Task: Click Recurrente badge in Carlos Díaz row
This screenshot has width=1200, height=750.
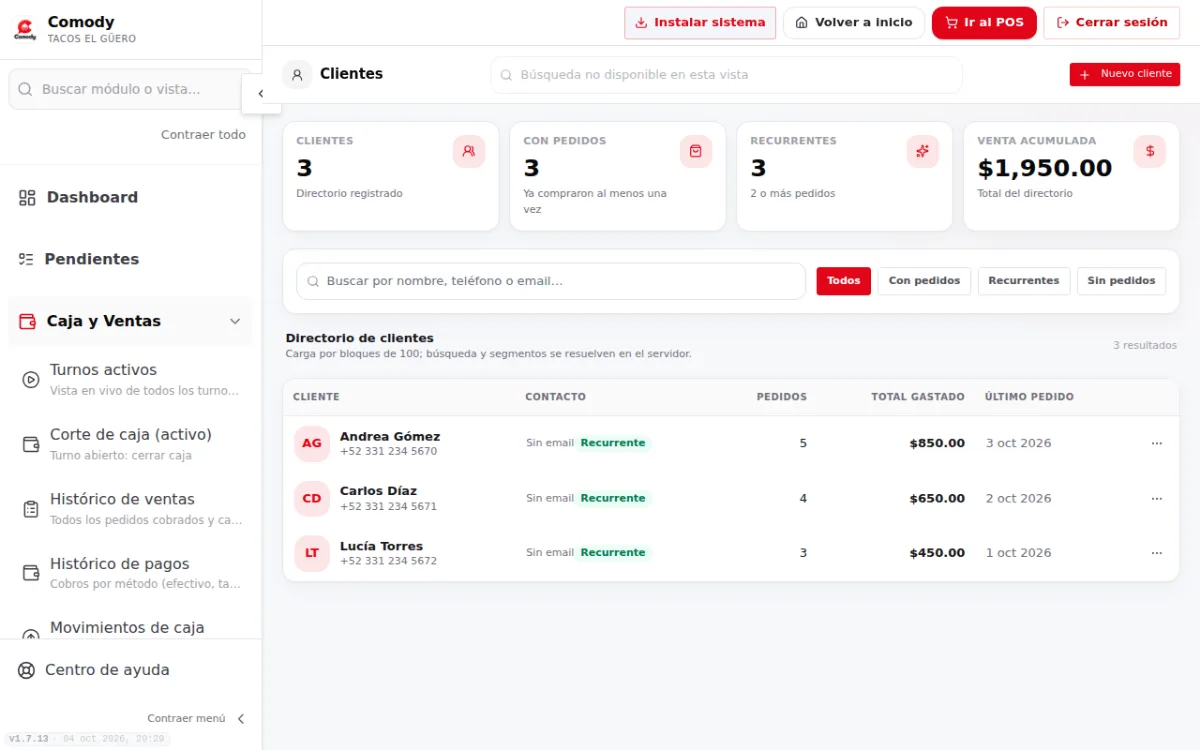Action: 613,498
